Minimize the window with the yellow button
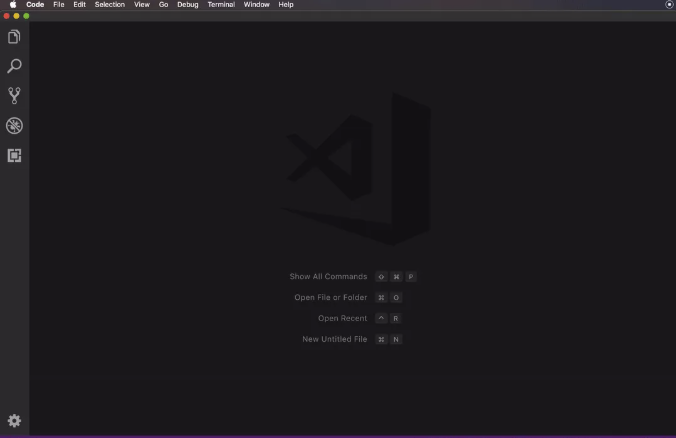This screenshot has height=438, width=676. [16, 16]
